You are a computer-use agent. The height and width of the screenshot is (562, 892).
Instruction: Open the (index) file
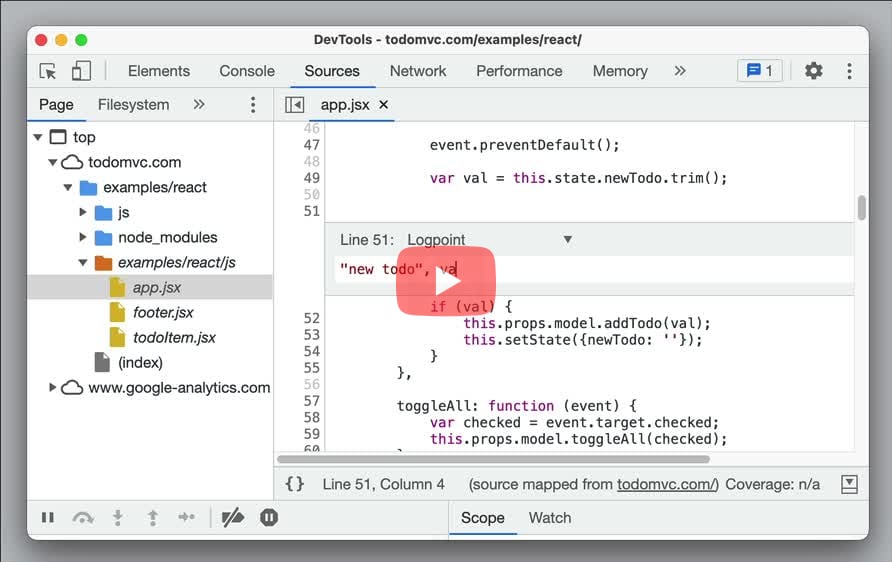(140, 362)
